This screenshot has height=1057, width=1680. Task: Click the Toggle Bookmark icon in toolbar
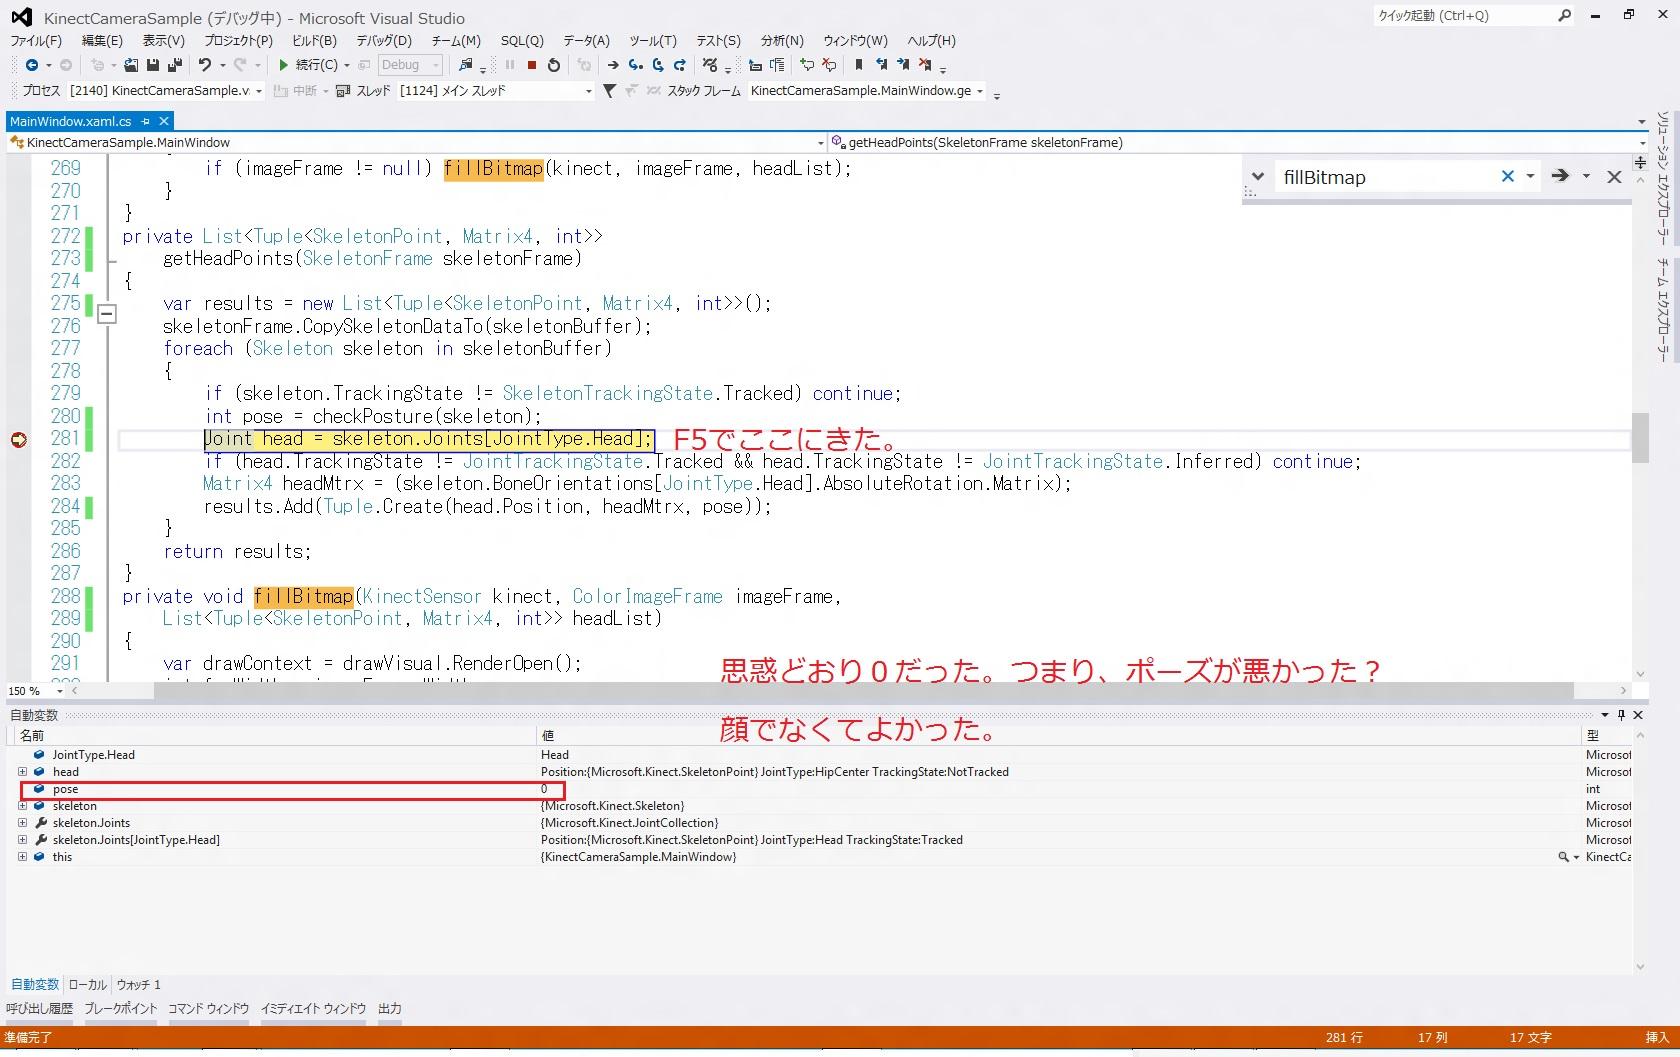click(858, 65)
